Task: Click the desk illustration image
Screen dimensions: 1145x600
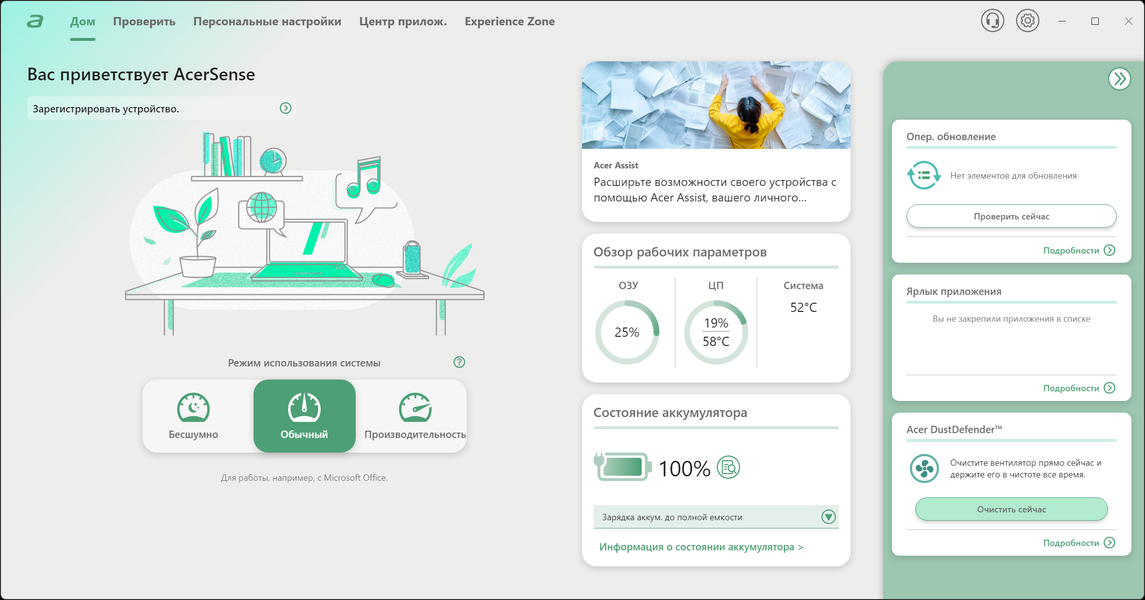Action: point(305,234)
